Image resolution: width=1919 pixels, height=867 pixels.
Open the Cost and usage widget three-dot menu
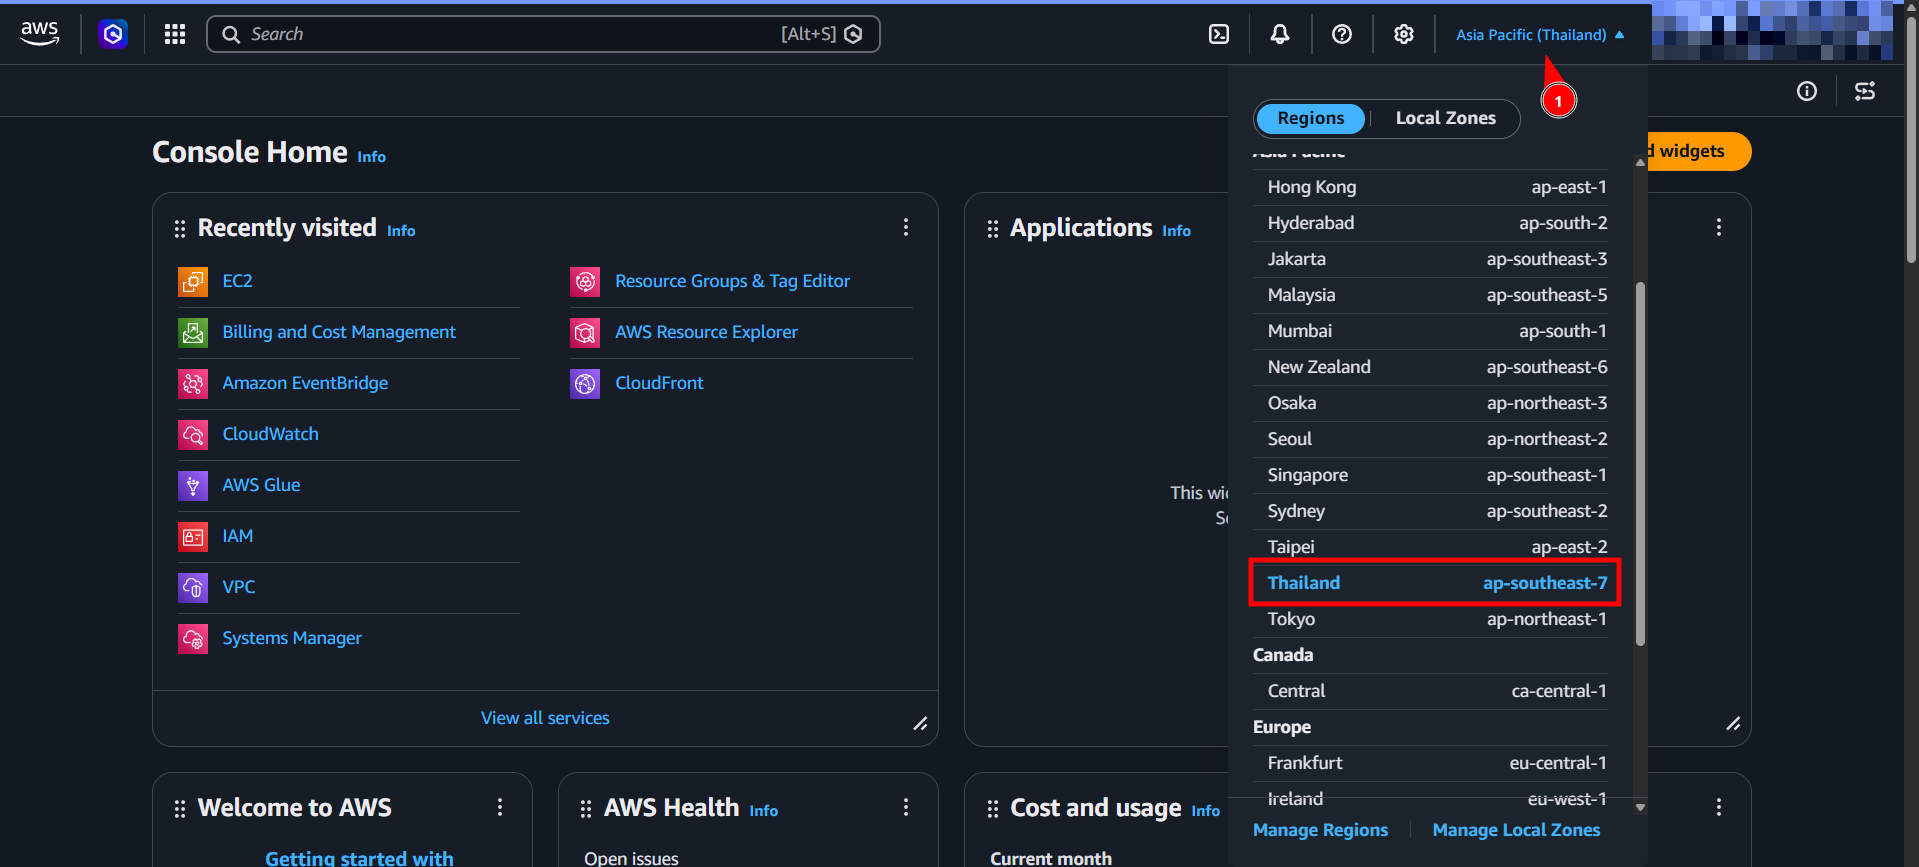click(x=1719, y=808)
